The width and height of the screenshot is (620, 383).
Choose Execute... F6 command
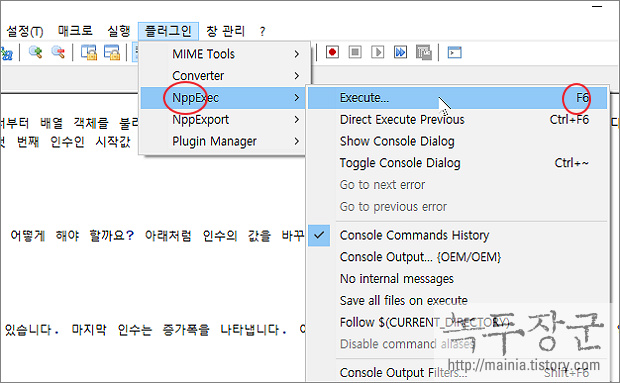pyautogui.click(x=457, y=98)
